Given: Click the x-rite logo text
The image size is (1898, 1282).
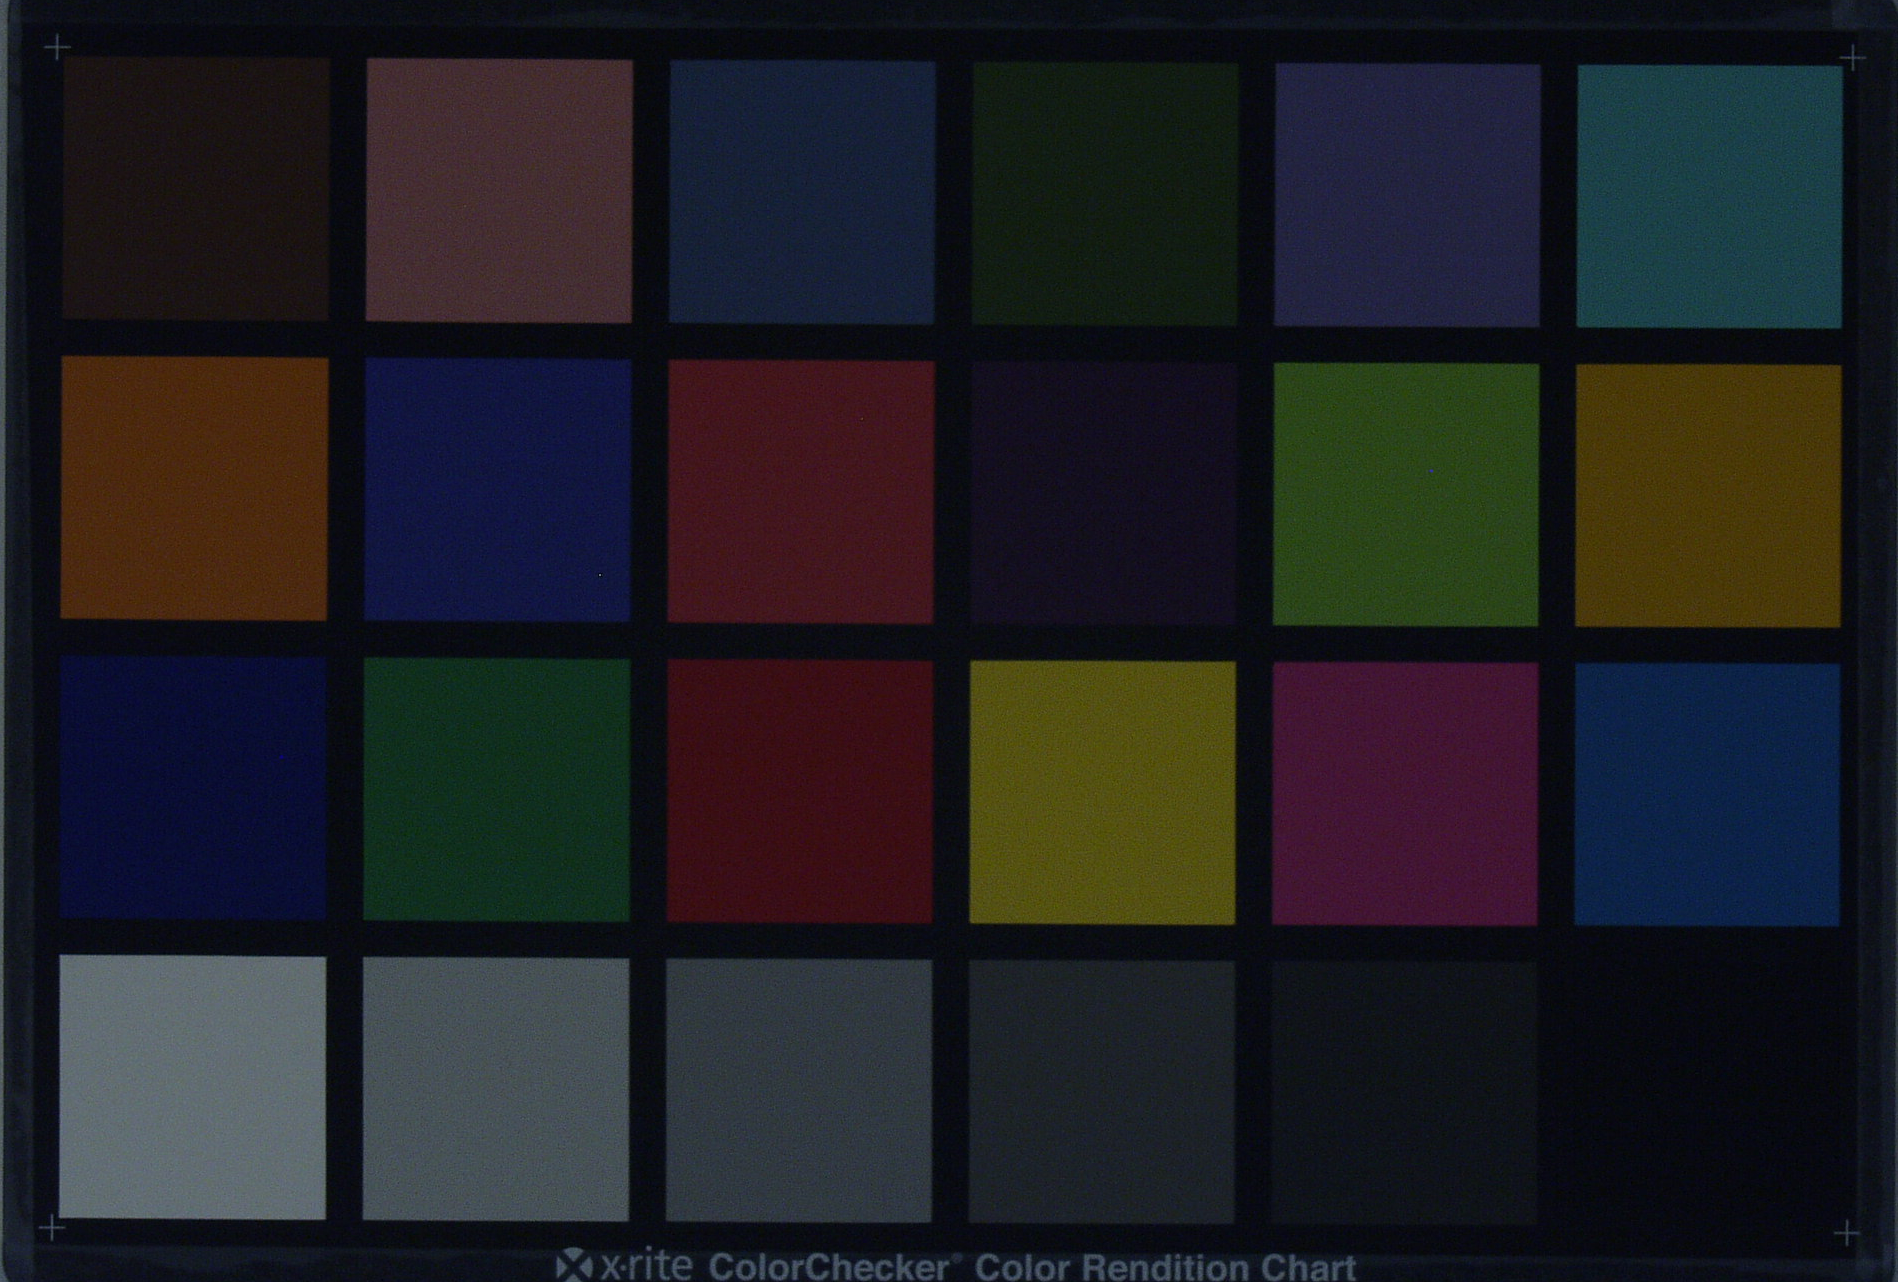Looking at the screenshot, I should 623,1265.
